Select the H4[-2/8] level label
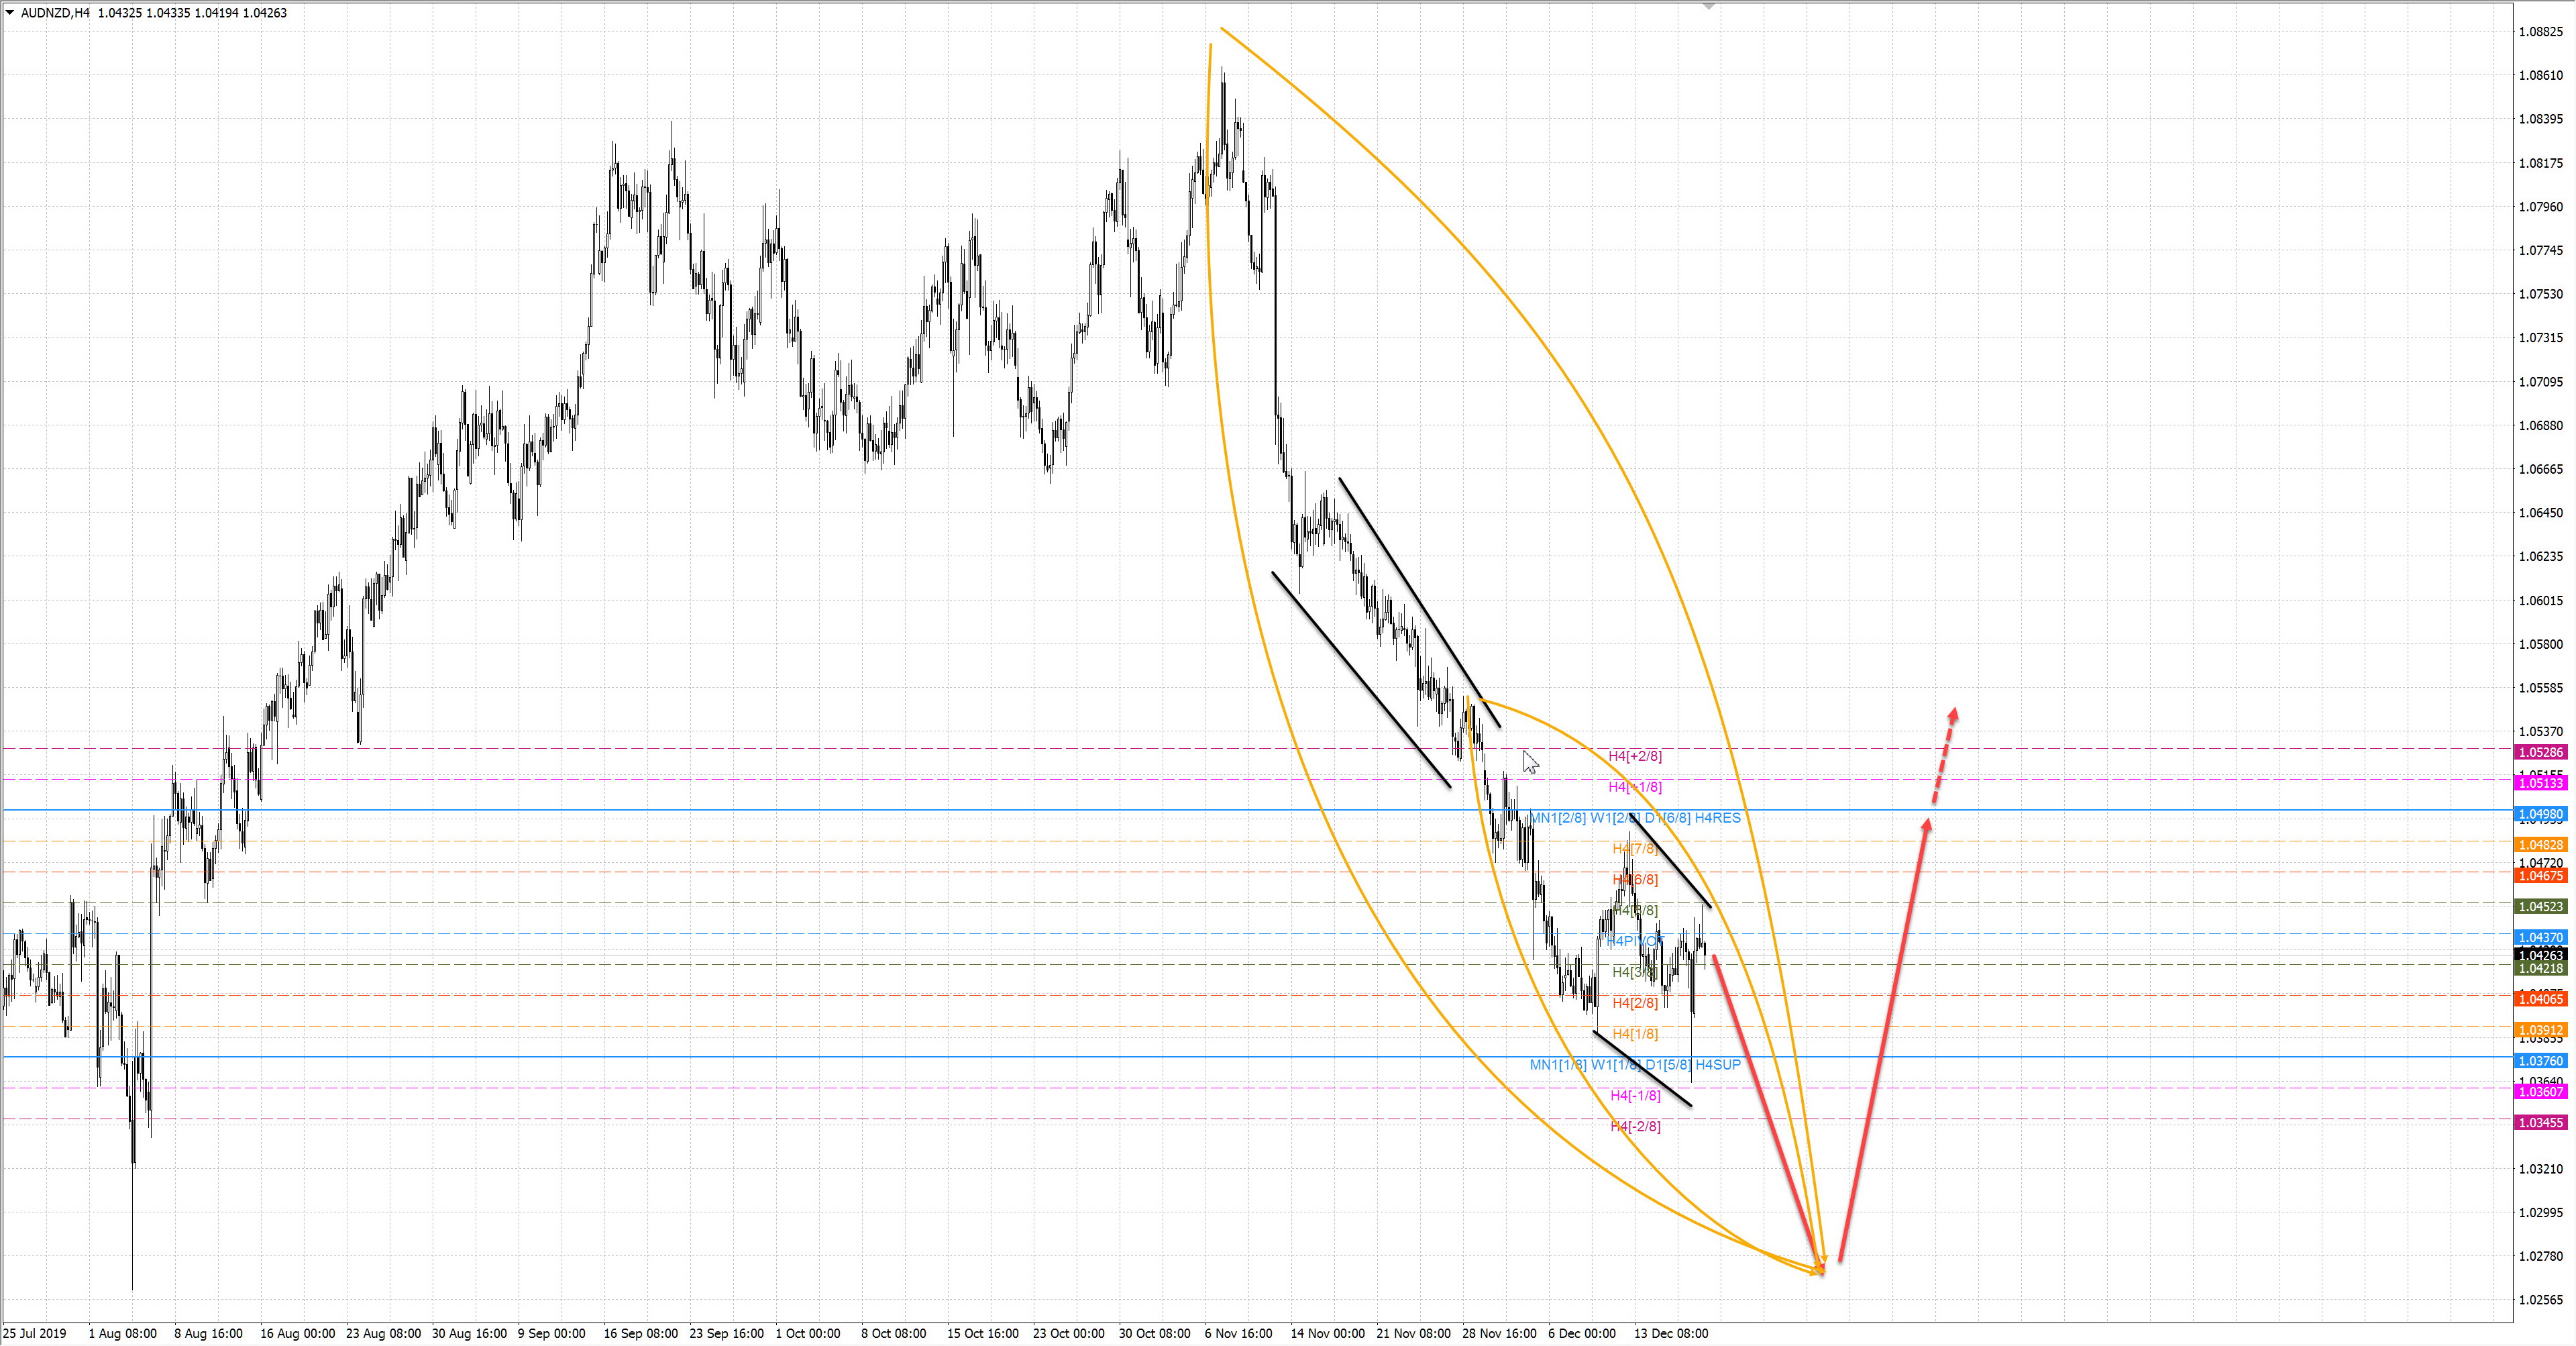 click(x=1635, y=1126)
